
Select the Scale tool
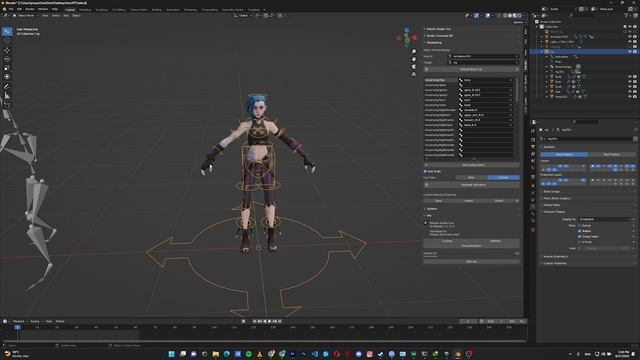pos(7,68)
